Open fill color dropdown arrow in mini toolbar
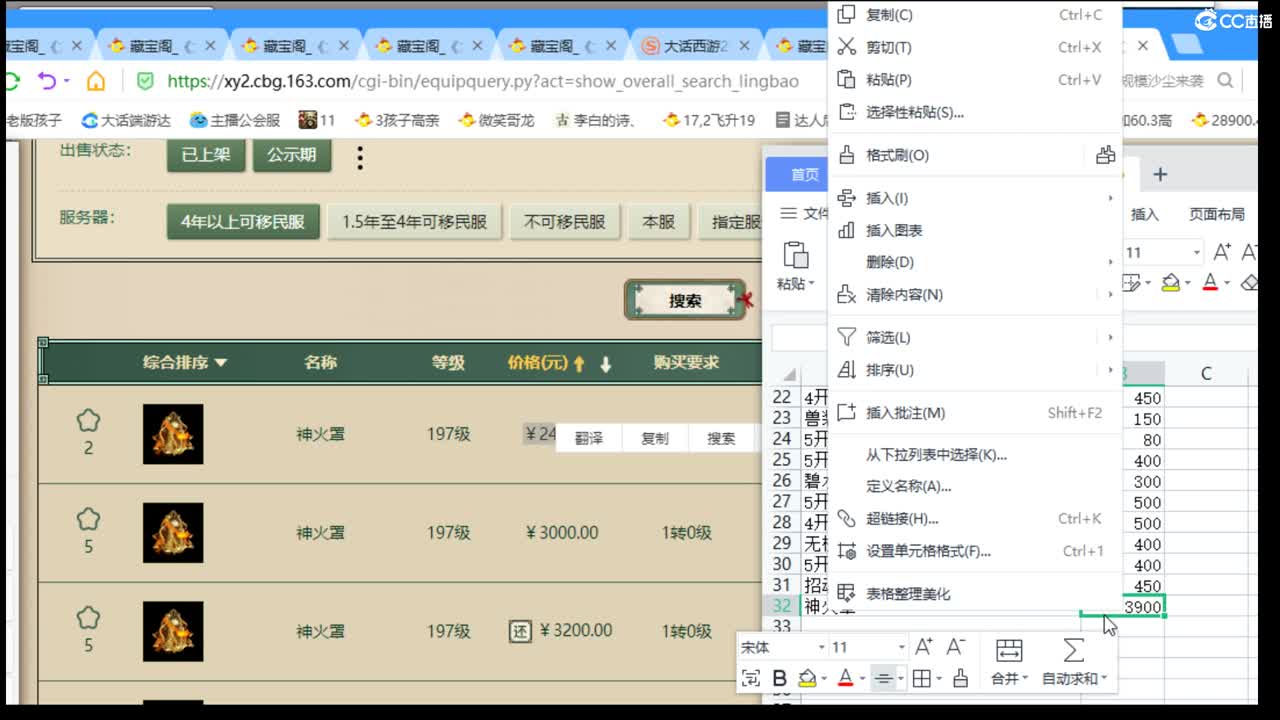The width and height of the screenshot is (1280, 720). (x=823, y=680)
